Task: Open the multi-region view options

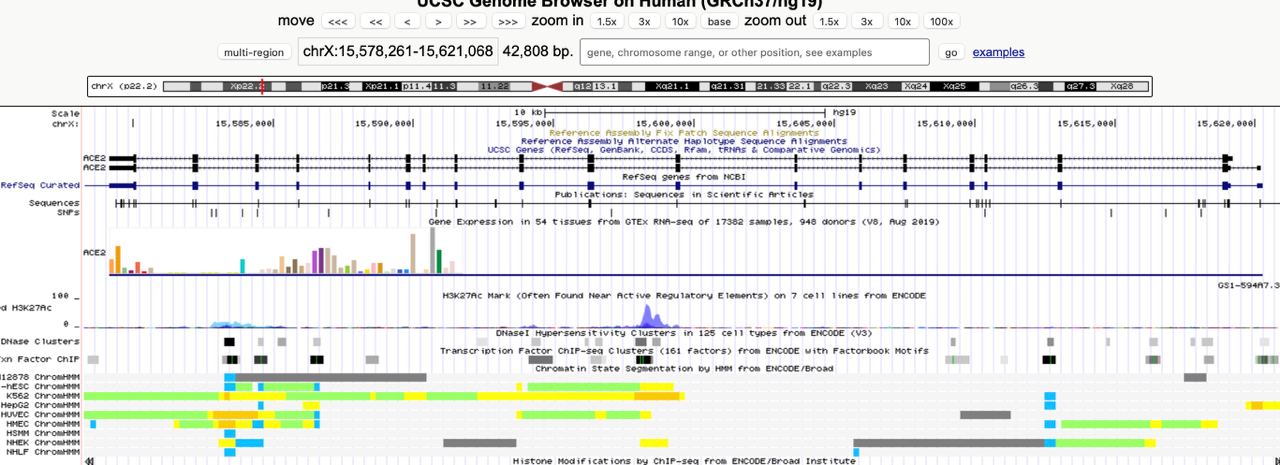Action: 253,52
